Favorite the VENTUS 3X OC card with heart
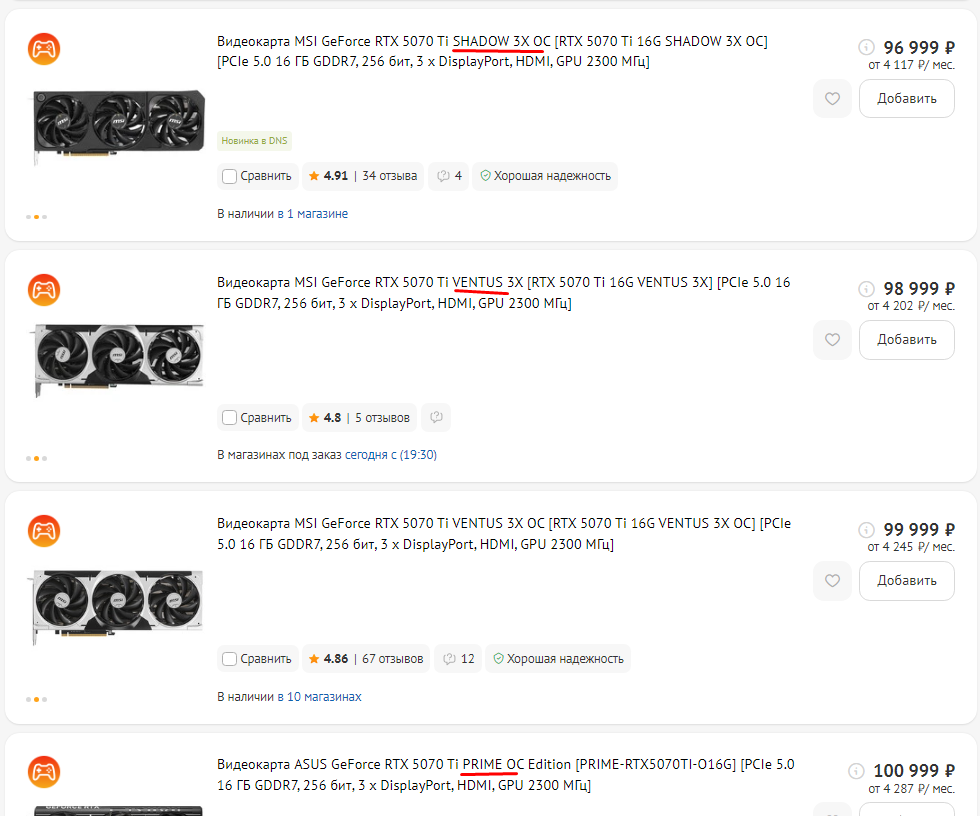Viewport: 980px width, 816px height. [x=832, y=581]
